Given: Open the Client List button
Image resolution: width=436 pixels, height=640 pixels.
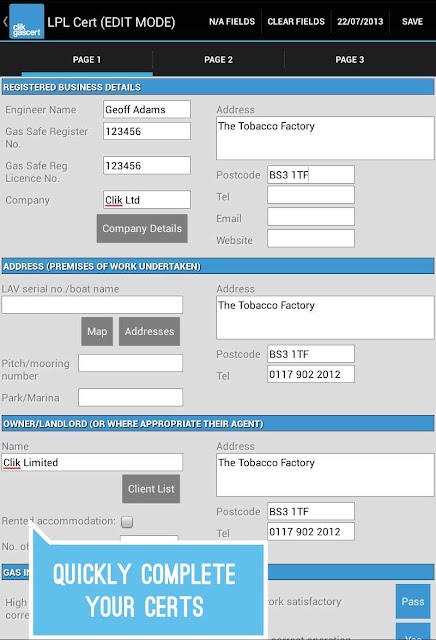Looking at the screenshot, I should (x=151, y=489).
